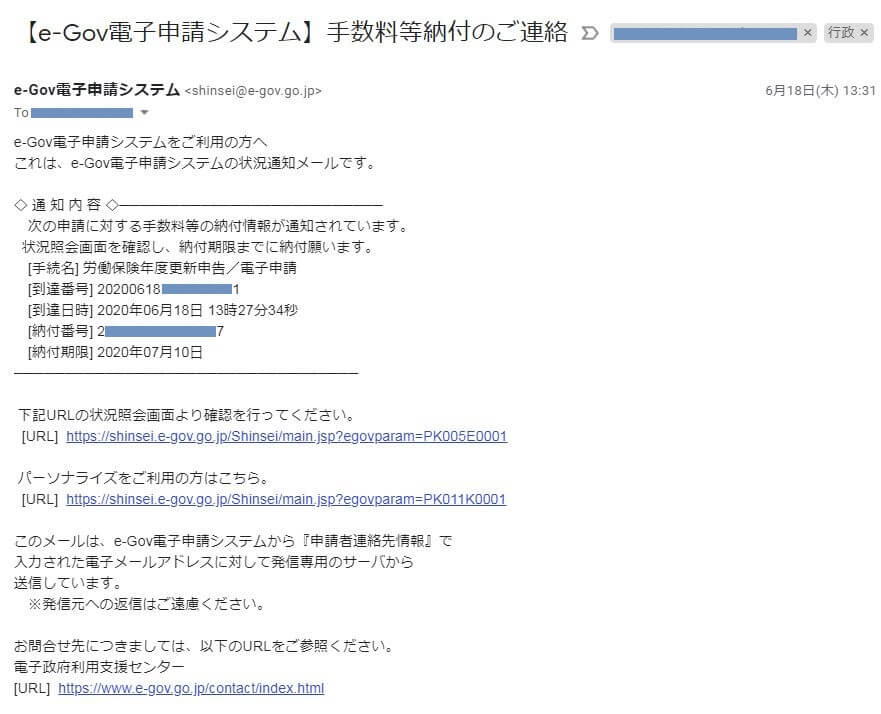Viewport: 881px width, 714px height.
Task: Click the 電子政府利用支援センター text
Action: pyautogui.click(x=99, y=667)
